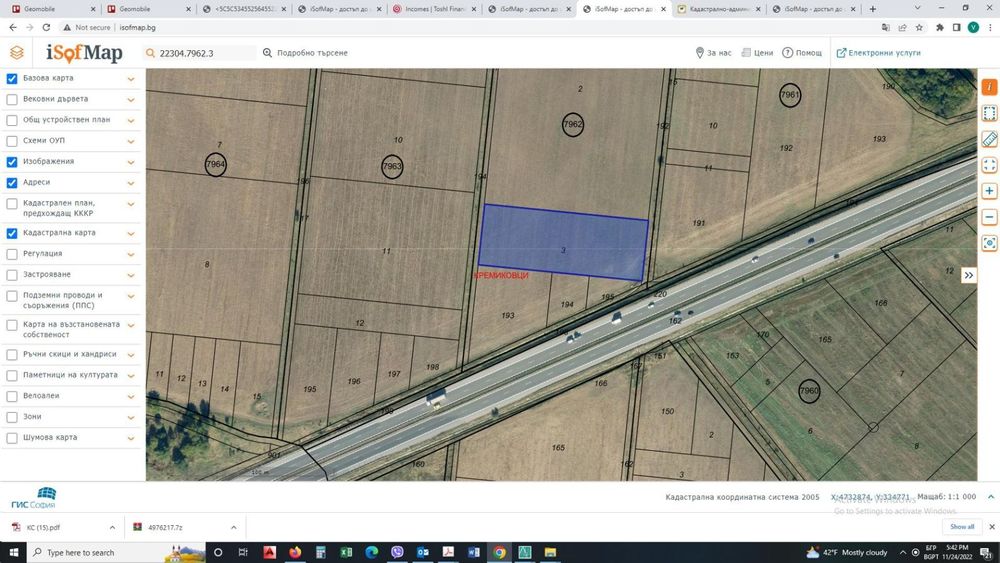The height and width of the screenshot is (563, 1000).
Task: Expand the Изображения layer options
Action: tap(131, 163)
